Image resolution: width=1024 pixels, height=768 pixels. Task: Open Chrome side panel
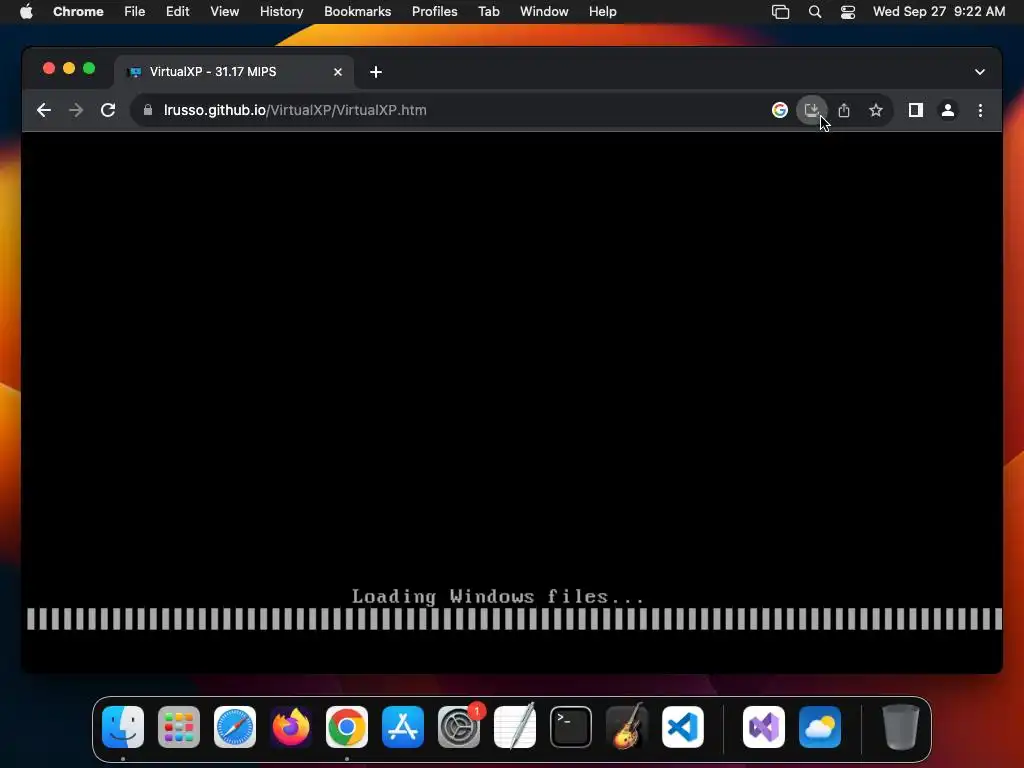coord(916,110)
